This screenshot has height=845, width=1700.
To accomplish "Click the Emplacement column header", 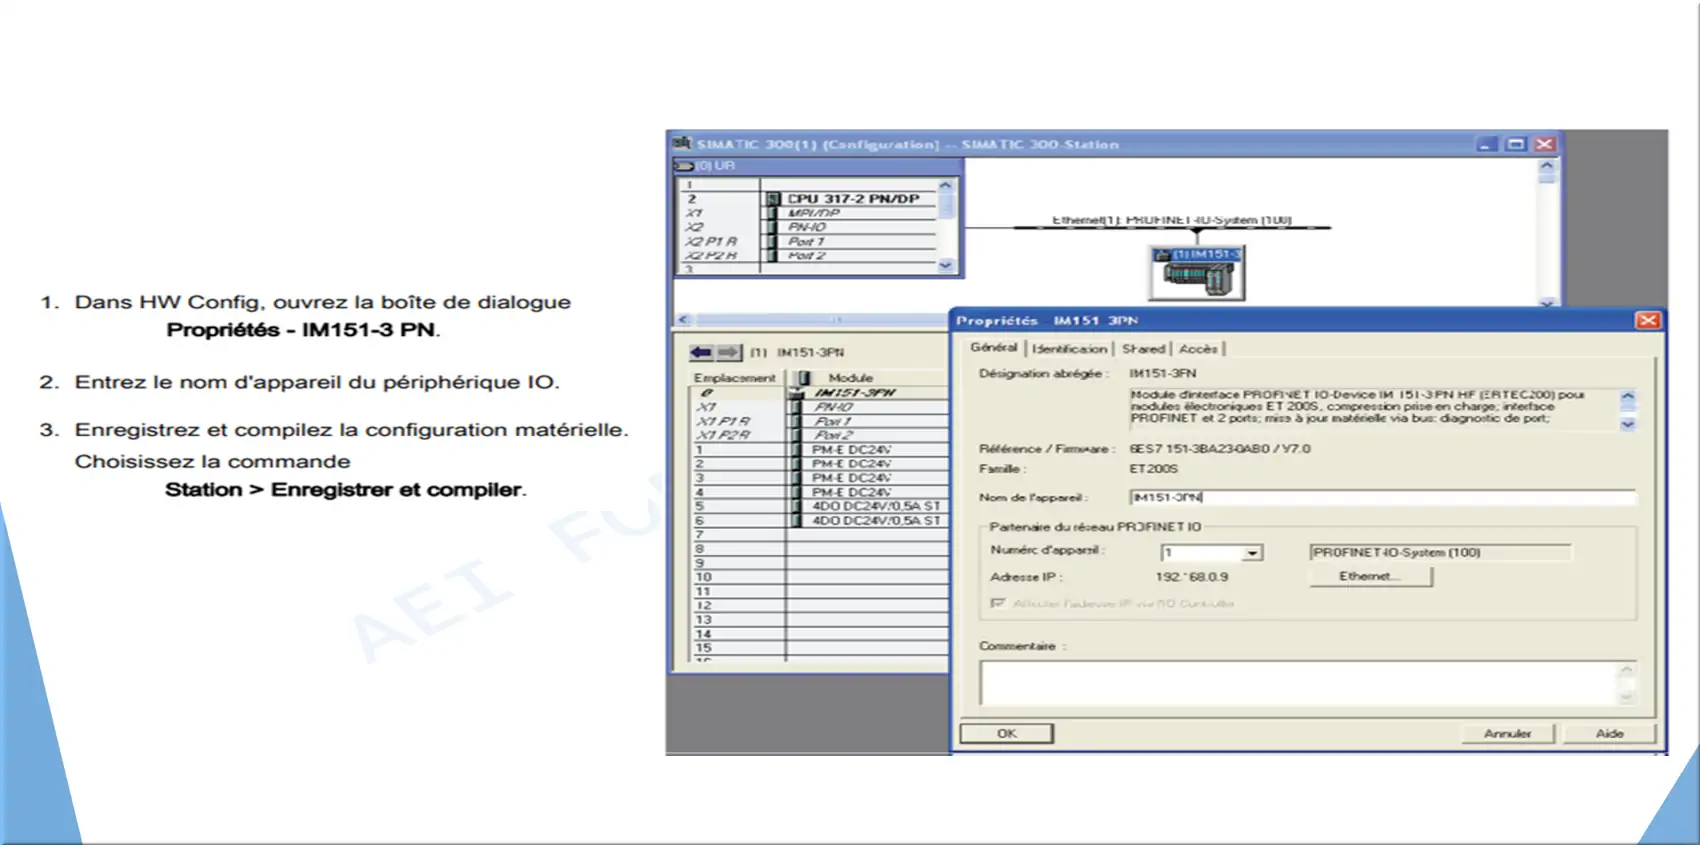I will tap(735, 378).
